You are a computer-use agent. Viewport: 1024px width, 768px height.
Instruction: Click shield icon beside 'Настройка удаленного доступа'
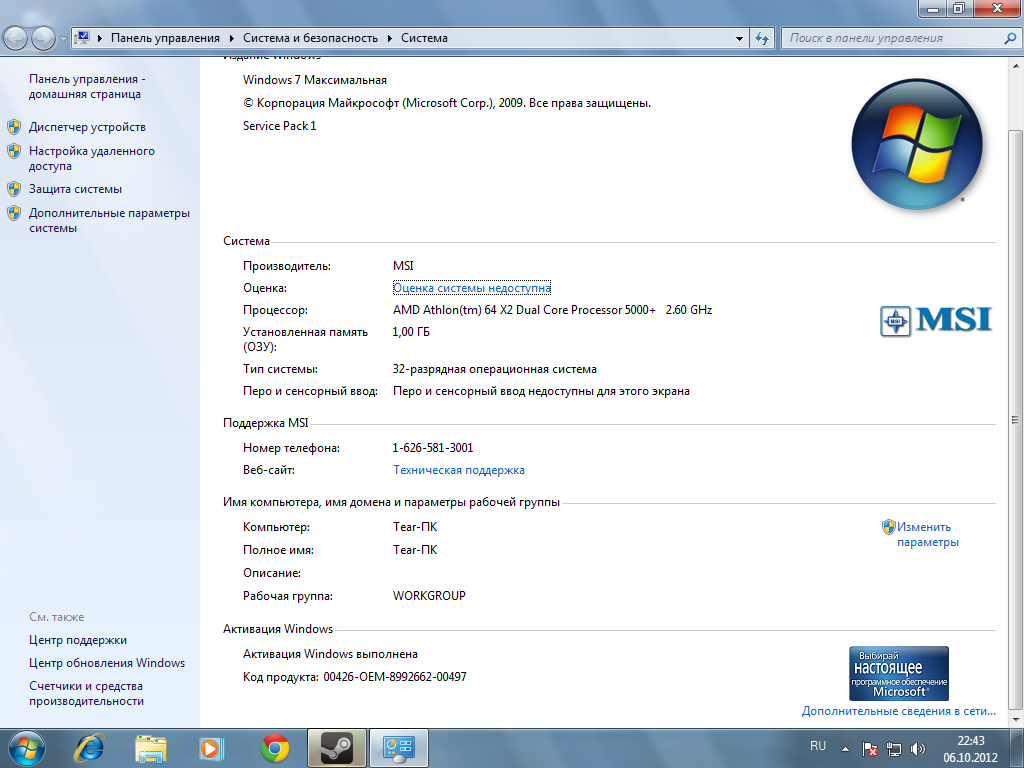[14, 151]
